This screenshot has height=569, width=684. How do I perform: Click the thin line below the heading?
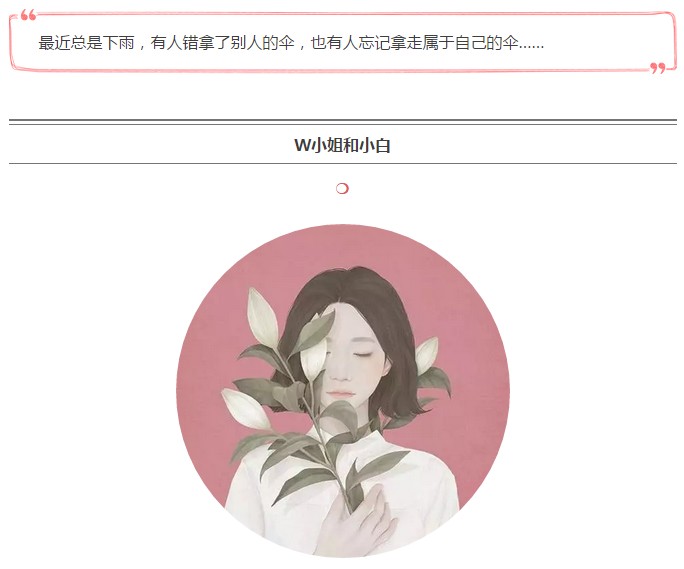(343, 164)
